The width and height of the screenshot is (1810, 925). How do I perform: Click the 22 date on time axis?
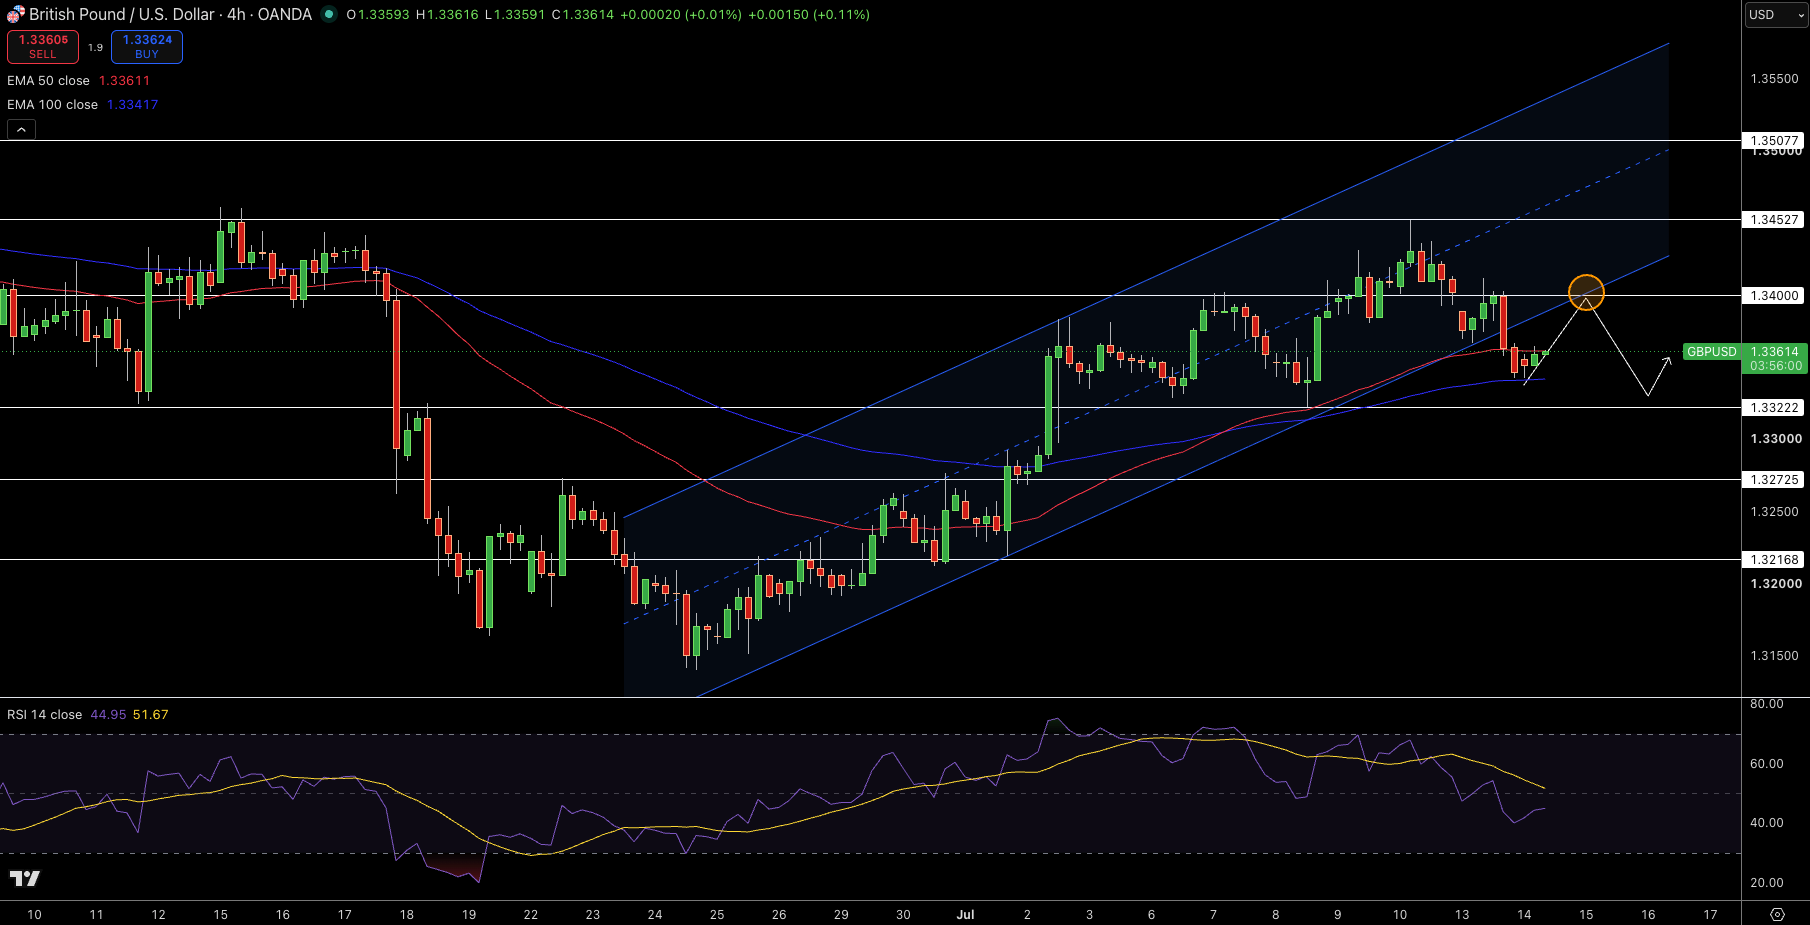pos(531,914)
